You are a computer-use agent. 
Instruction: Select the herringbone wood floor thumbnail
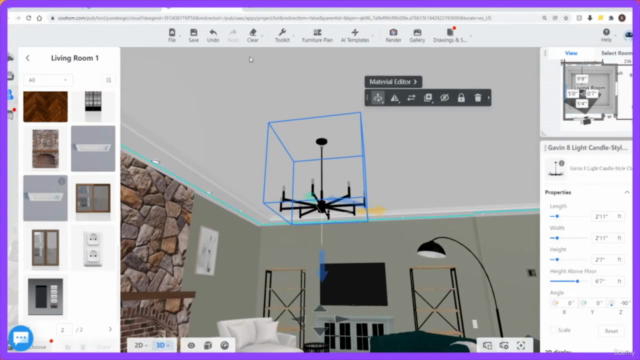(45, 107)
